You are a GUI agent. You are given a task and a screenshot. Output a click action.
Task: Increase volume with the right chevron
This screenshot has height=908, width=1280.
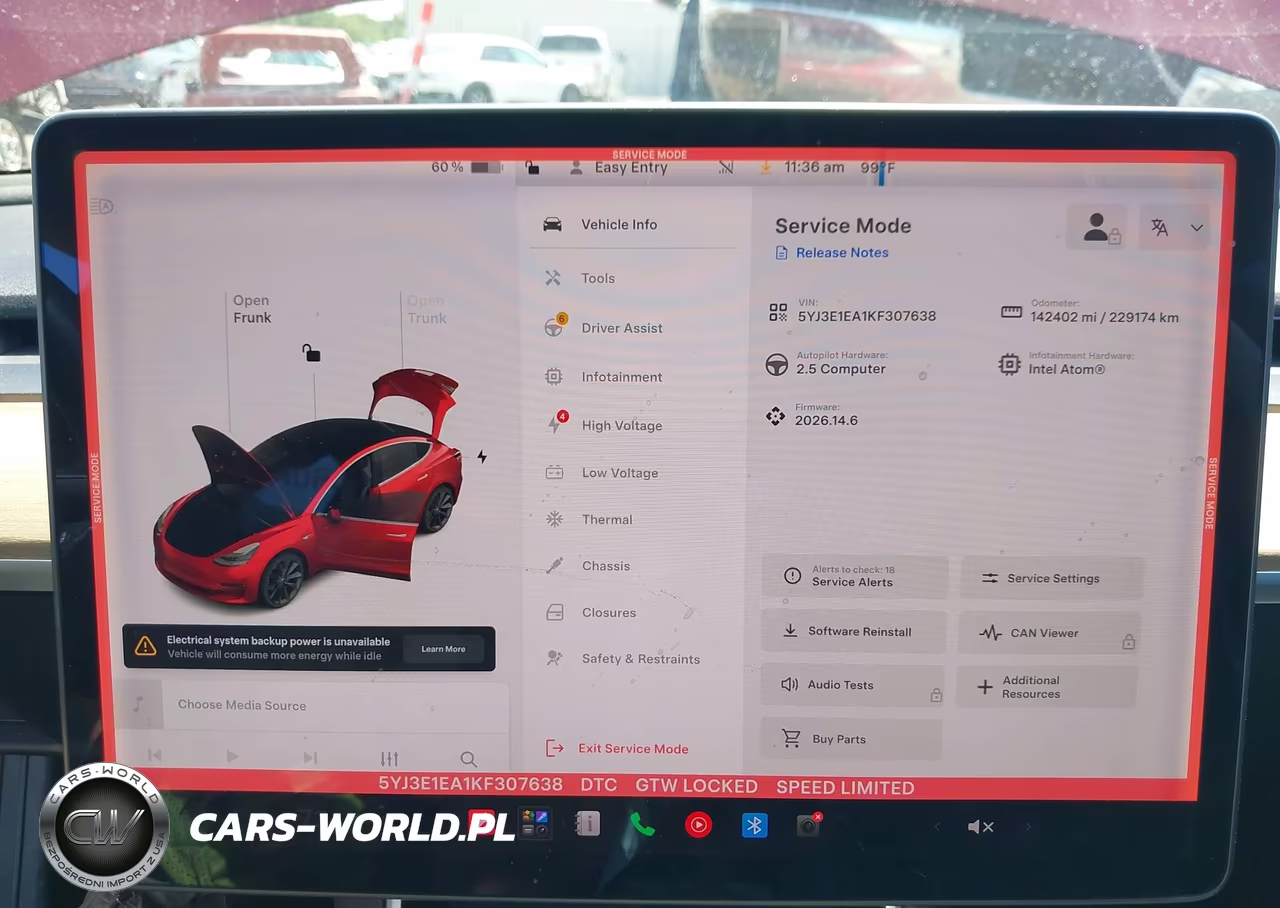coord(1028,827)
